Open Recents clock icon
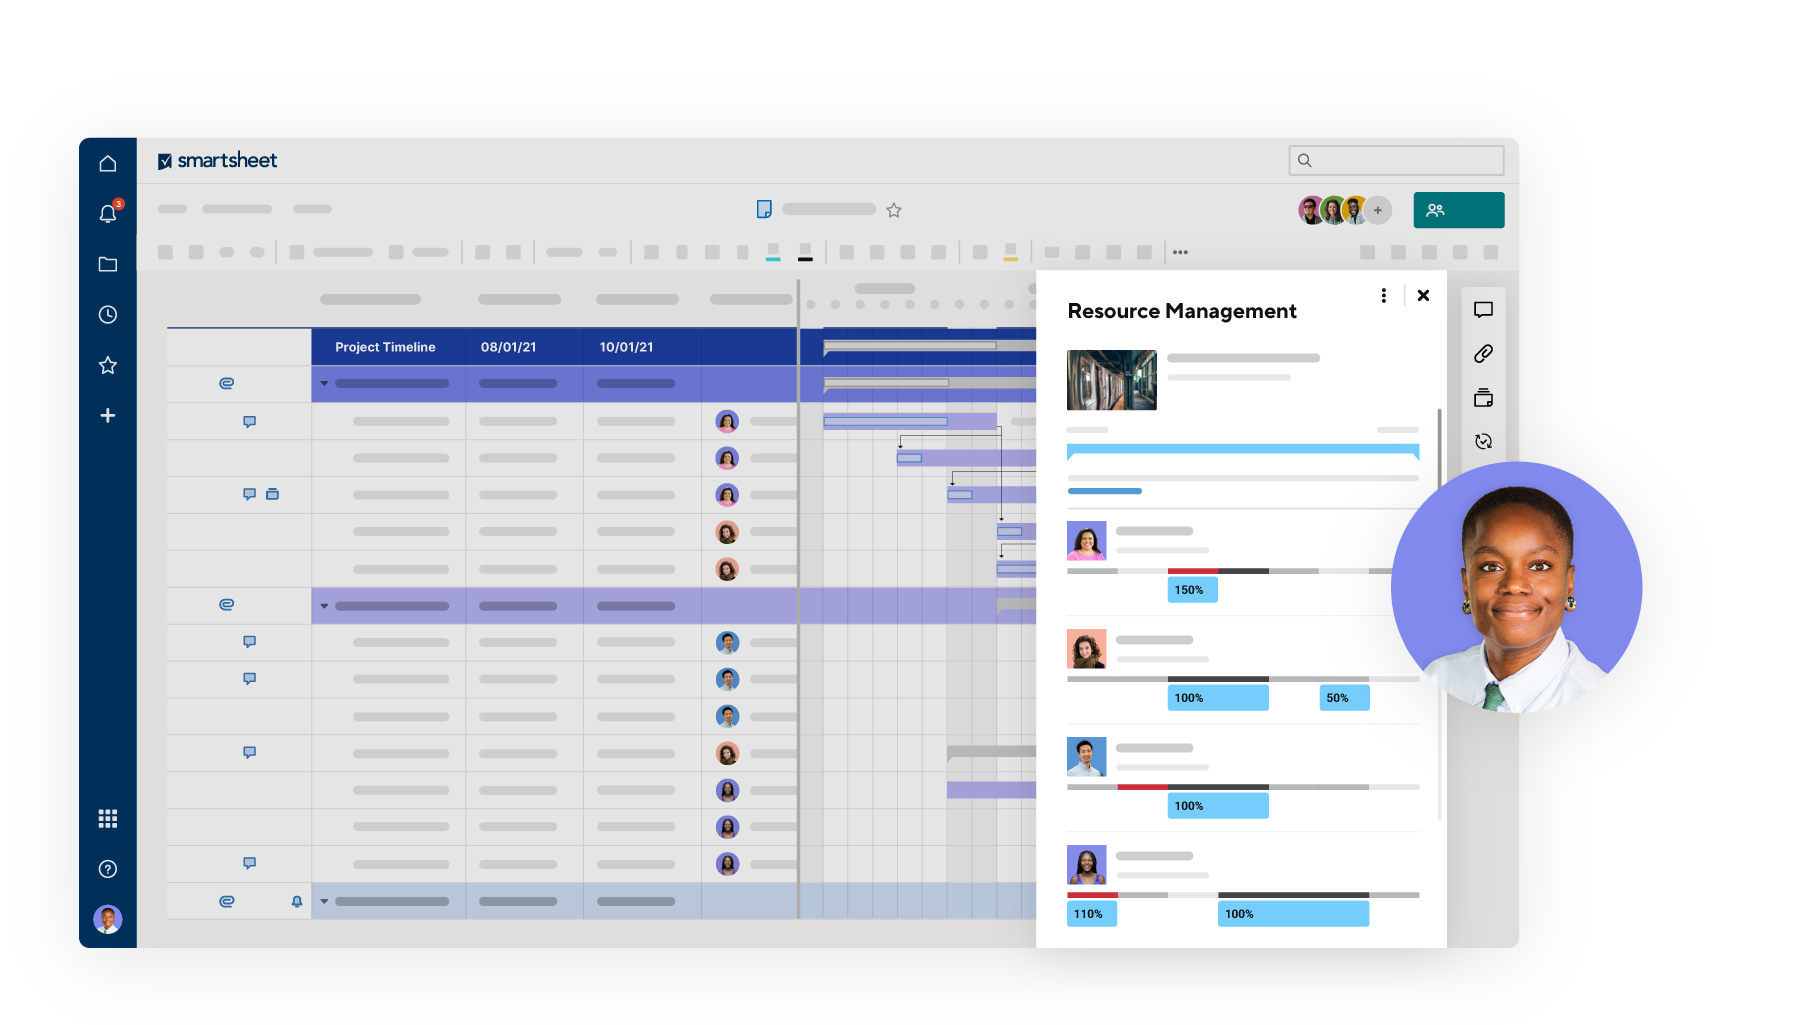1820x1025 pixels. tap(108, 315)
